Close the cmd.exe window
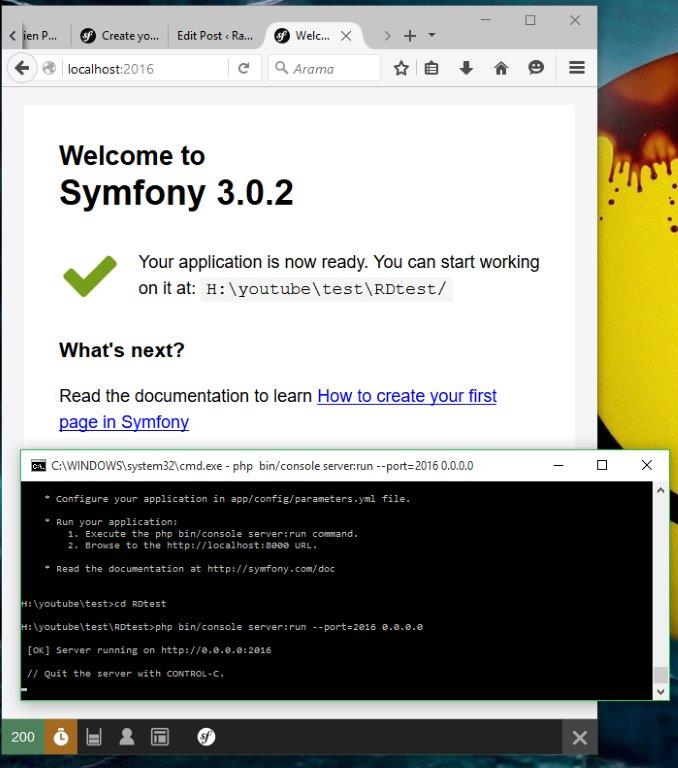This screenshot has height=768, width=678. point(647,465)
